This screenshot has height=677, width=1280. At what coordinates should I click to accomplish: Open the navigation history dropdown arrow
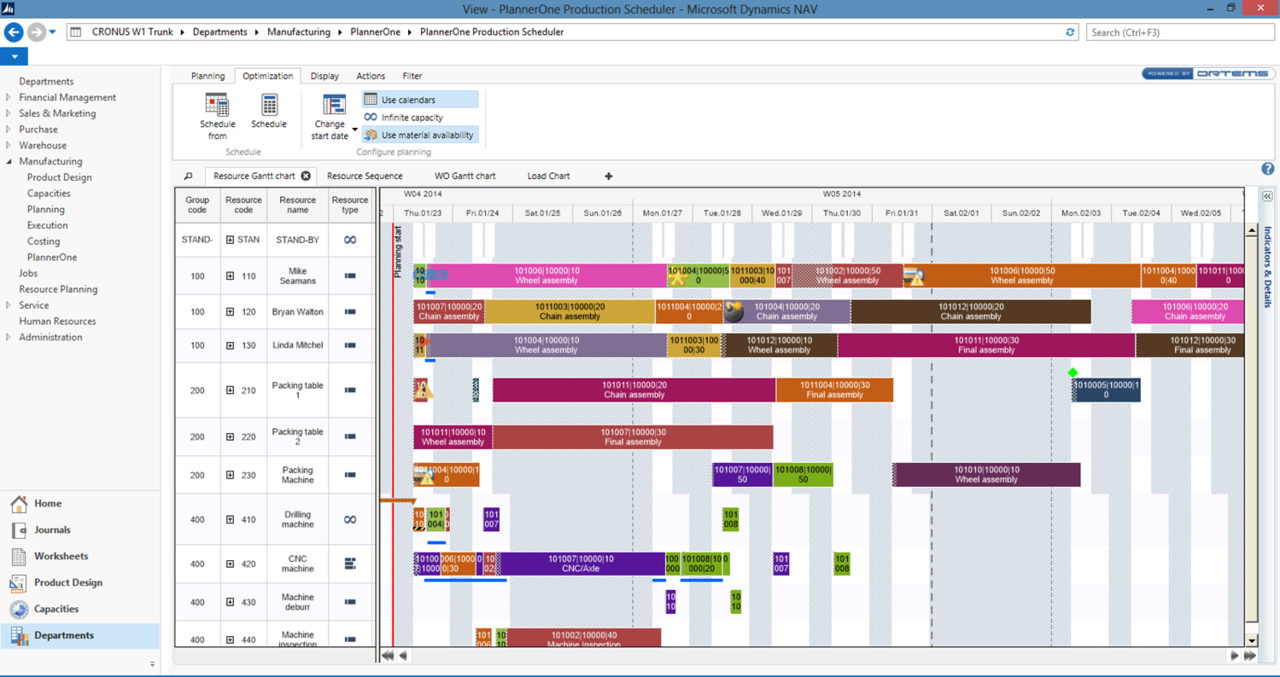click(53, 32)
